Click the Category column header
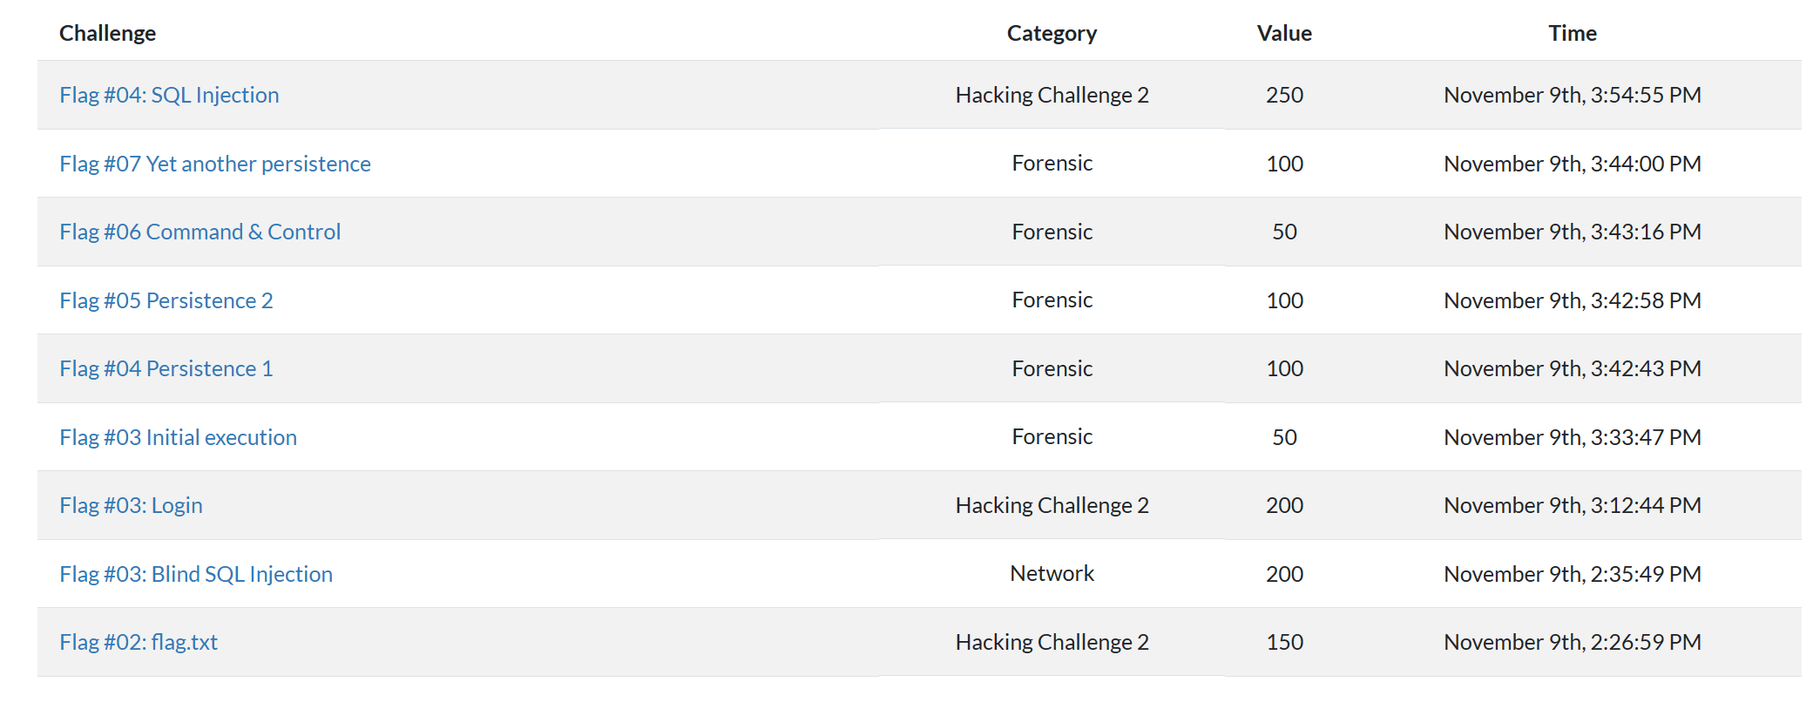Viewport: 1820px width, 701px height. click(1052, 33)
